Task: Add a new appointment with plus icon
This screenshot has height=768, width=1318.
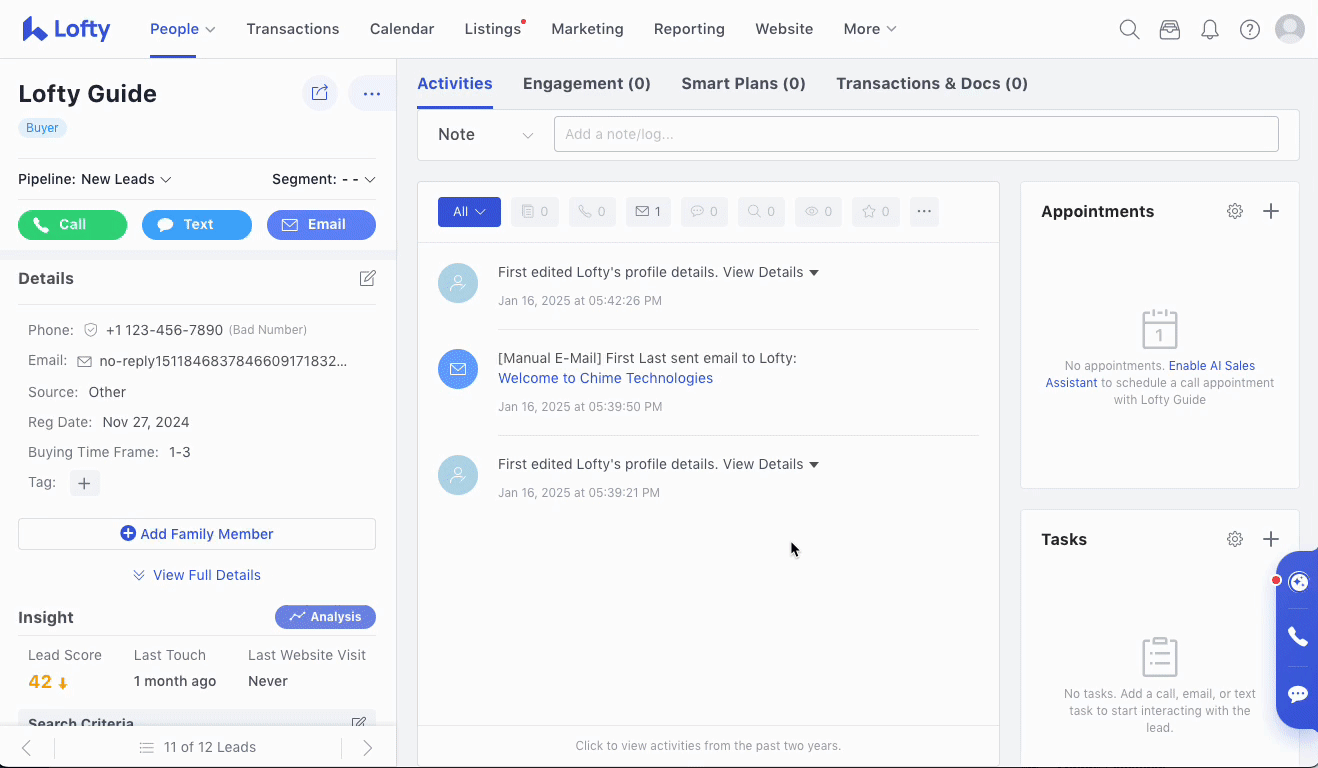Action: click(x=1271, y=211)
